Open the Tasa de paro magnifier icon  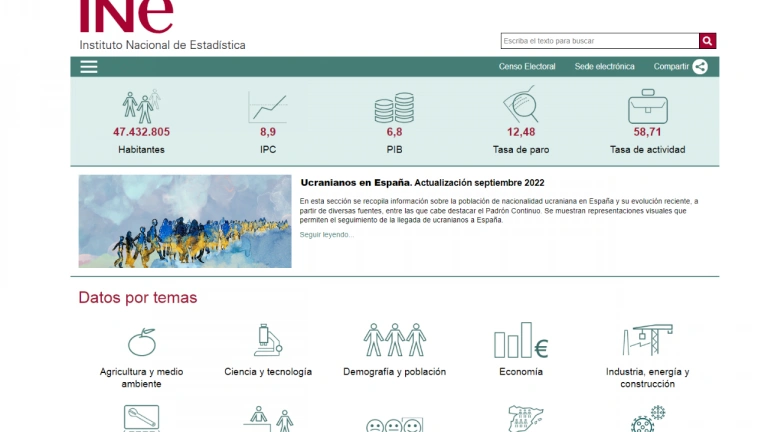(x=521, y=106)
